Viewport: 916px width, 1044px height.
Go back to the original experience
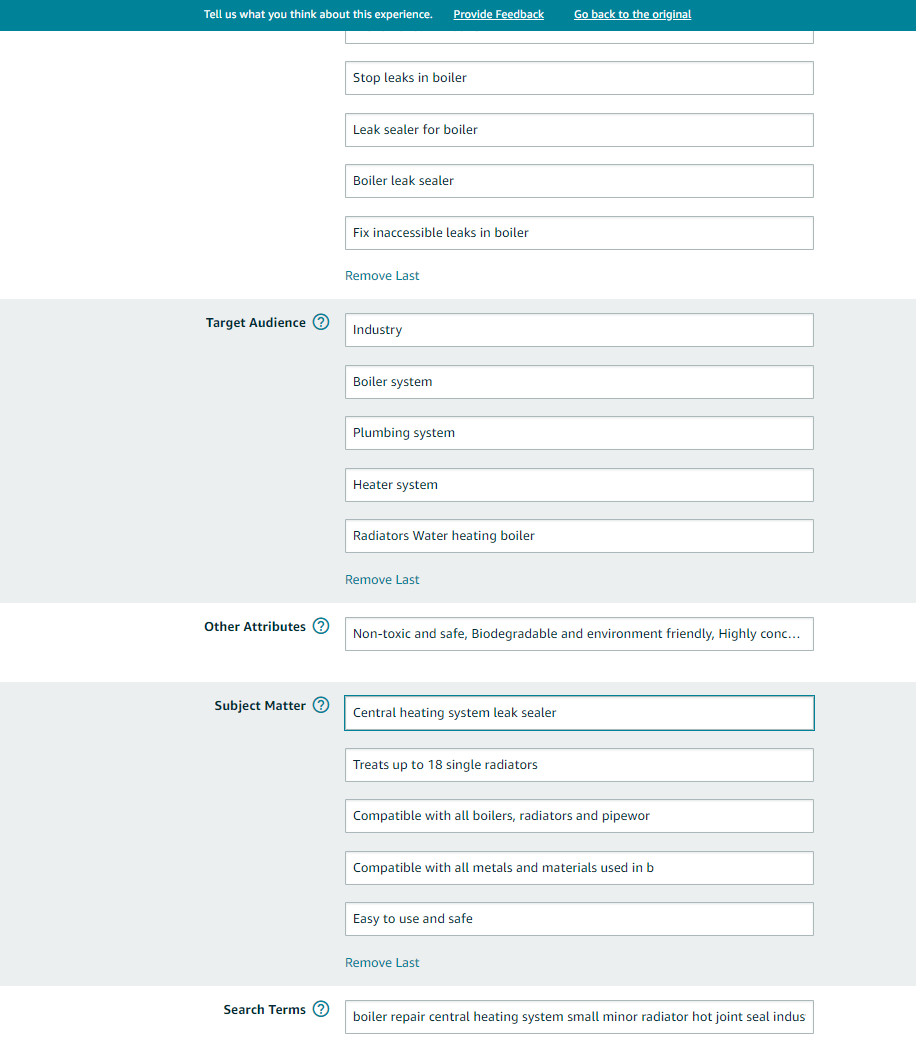point(632,15)
